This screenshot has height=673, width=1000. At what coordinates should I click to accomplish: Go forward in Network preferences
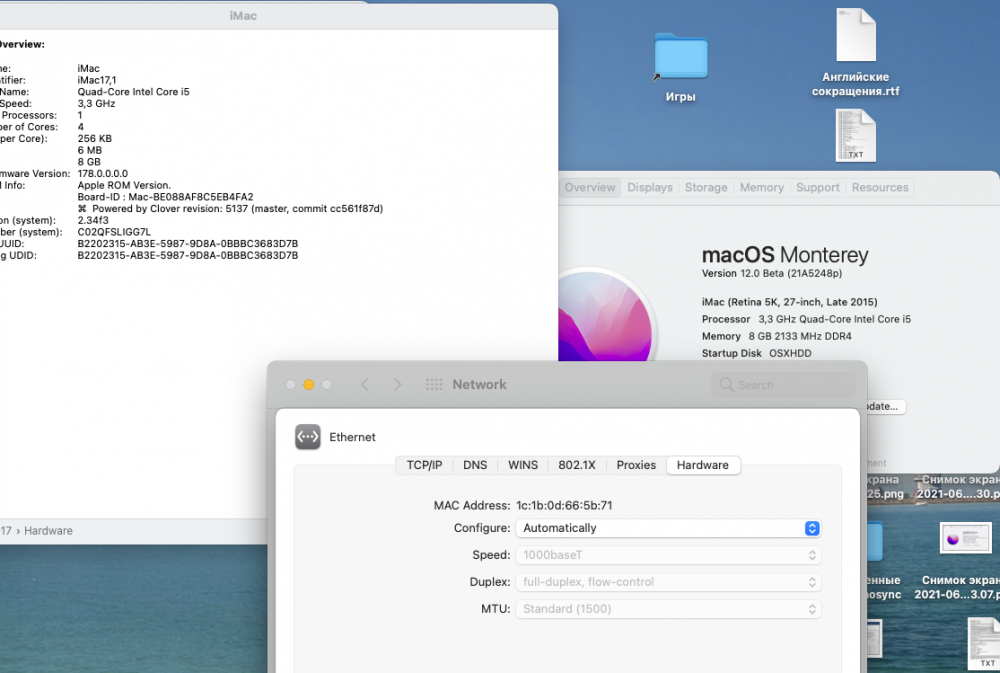click(397, 384)
